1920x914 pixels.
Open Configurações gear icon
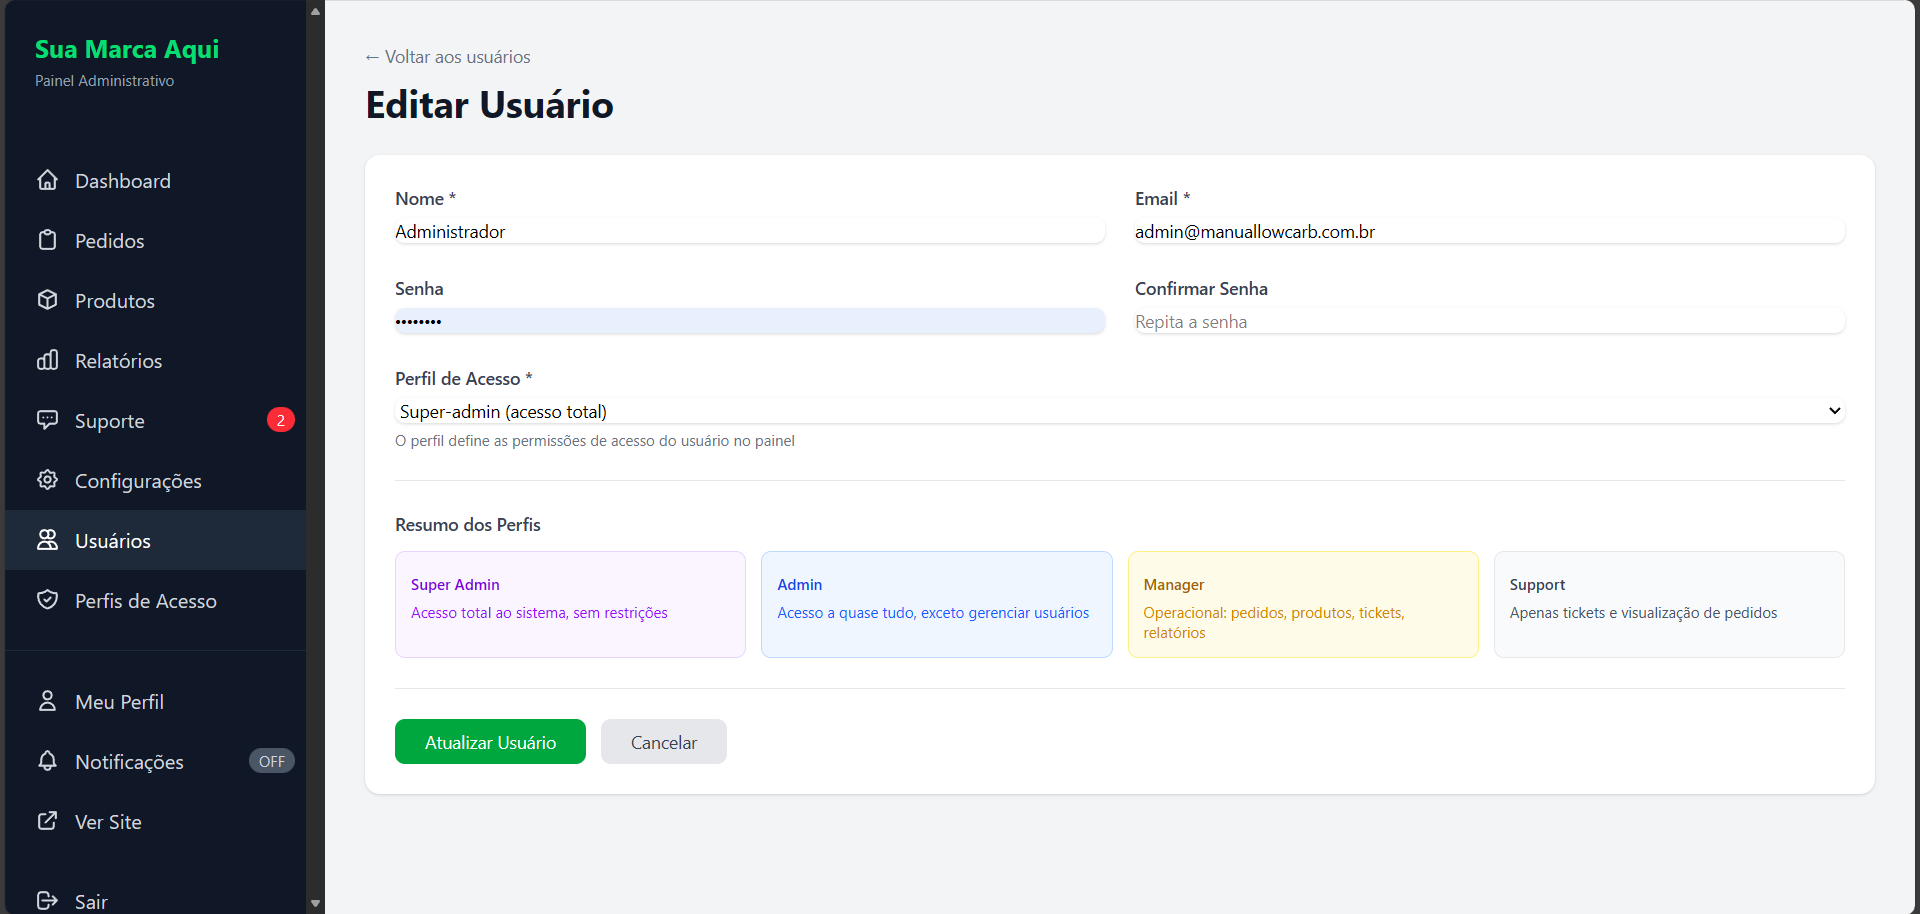47,480
